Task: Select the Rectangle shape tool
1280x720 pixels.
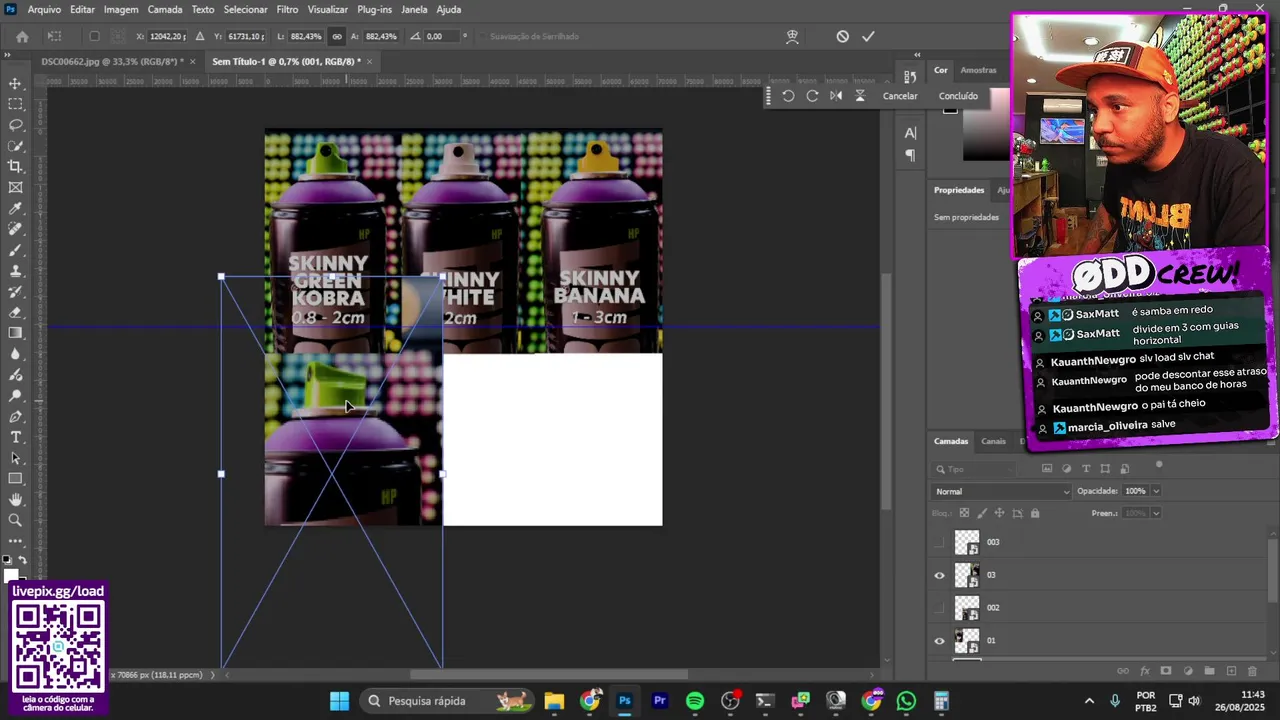Action: (15, 479)
